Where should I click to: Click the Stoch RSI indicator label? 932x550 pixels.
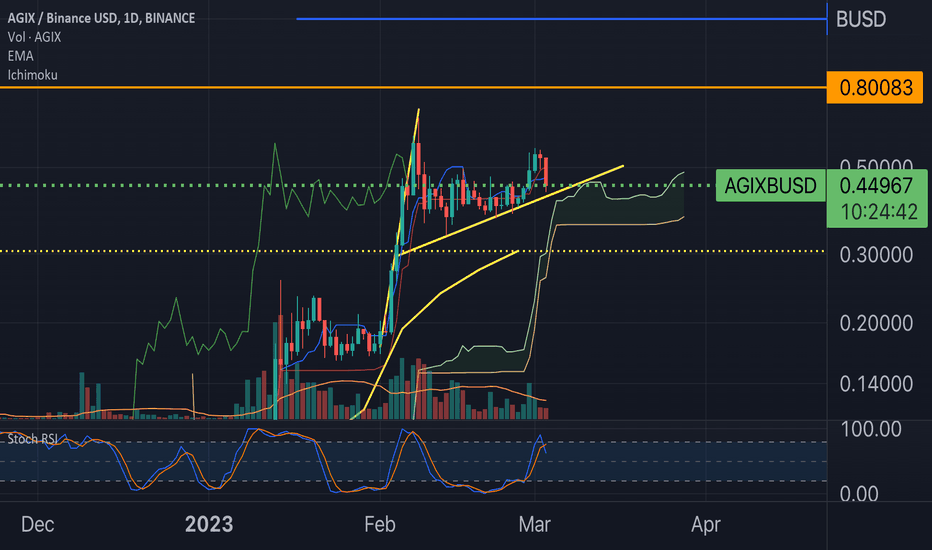(33, 439)
